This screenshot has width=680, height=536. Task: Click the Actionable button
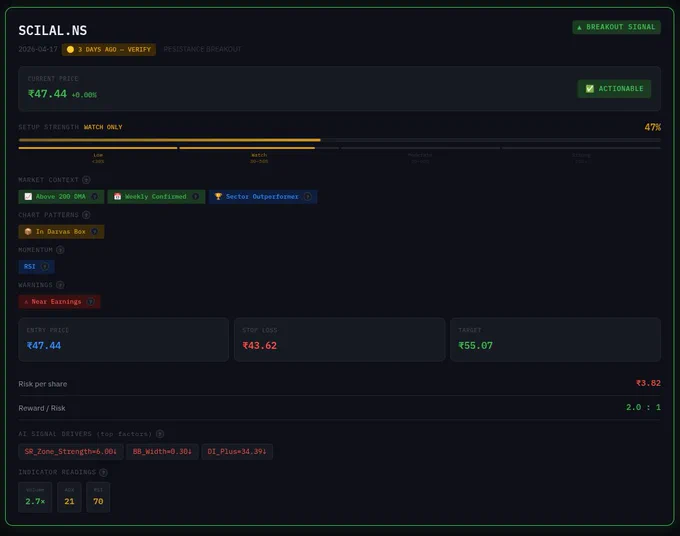(x=614, y=88)
